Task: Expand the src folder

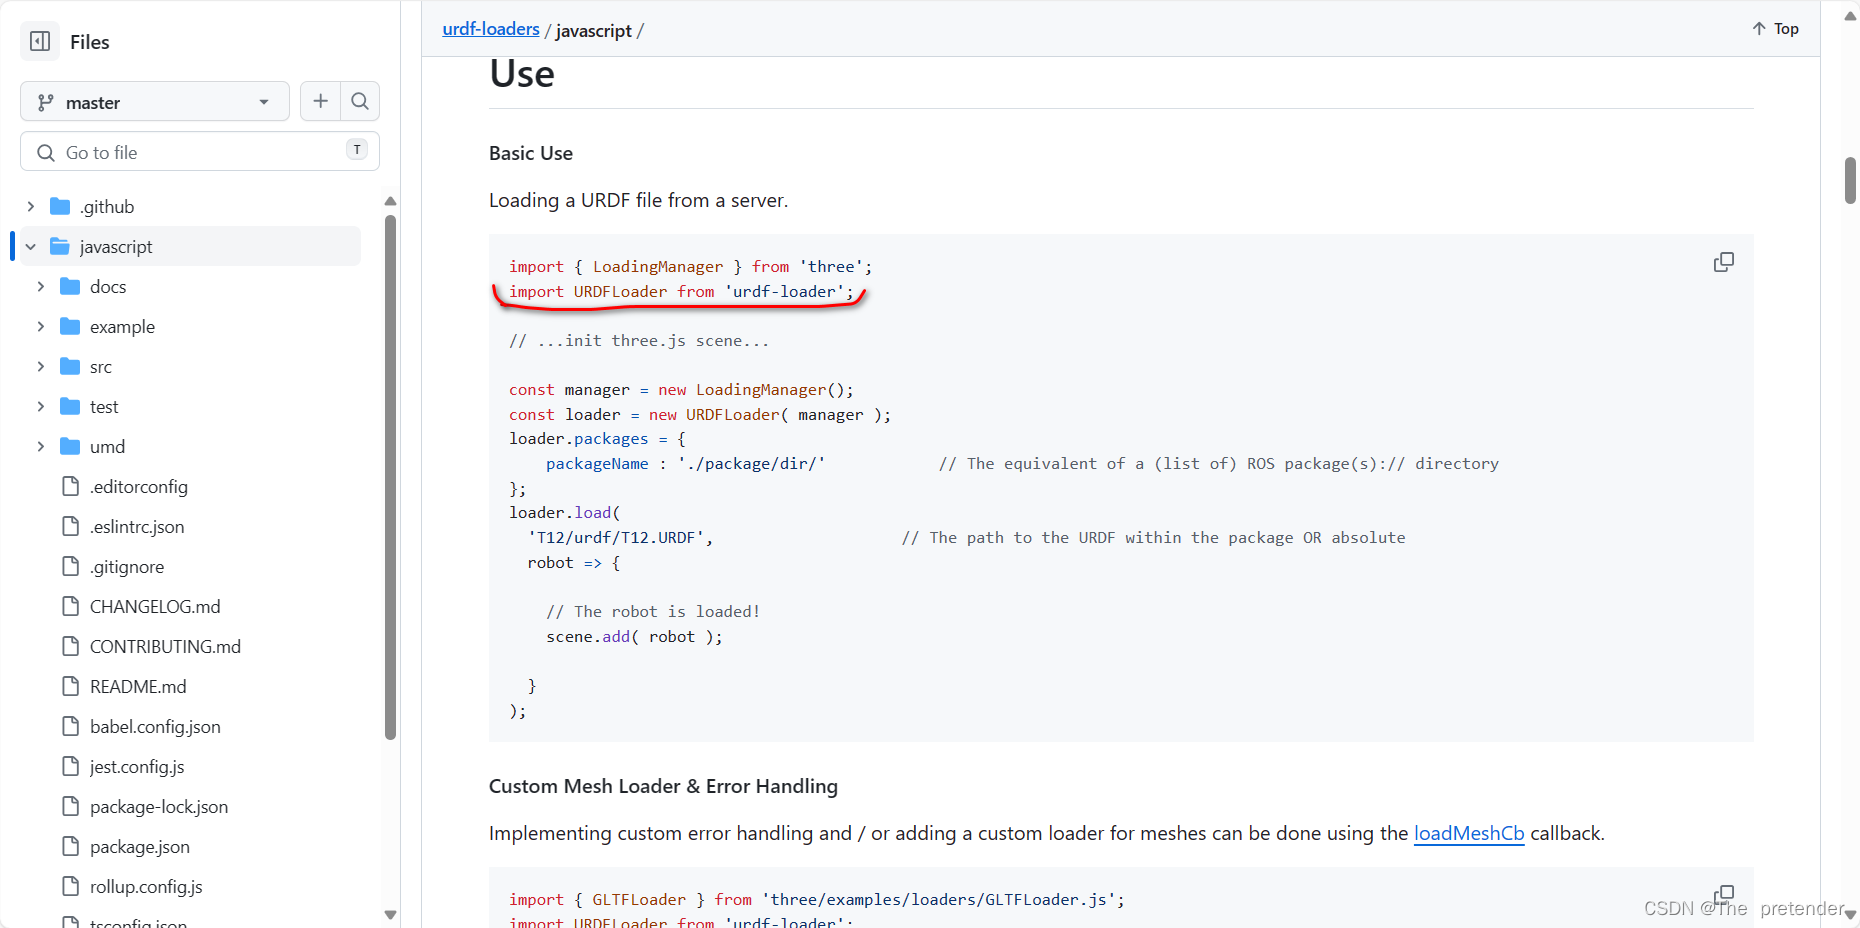Action: tap(40, 366)
